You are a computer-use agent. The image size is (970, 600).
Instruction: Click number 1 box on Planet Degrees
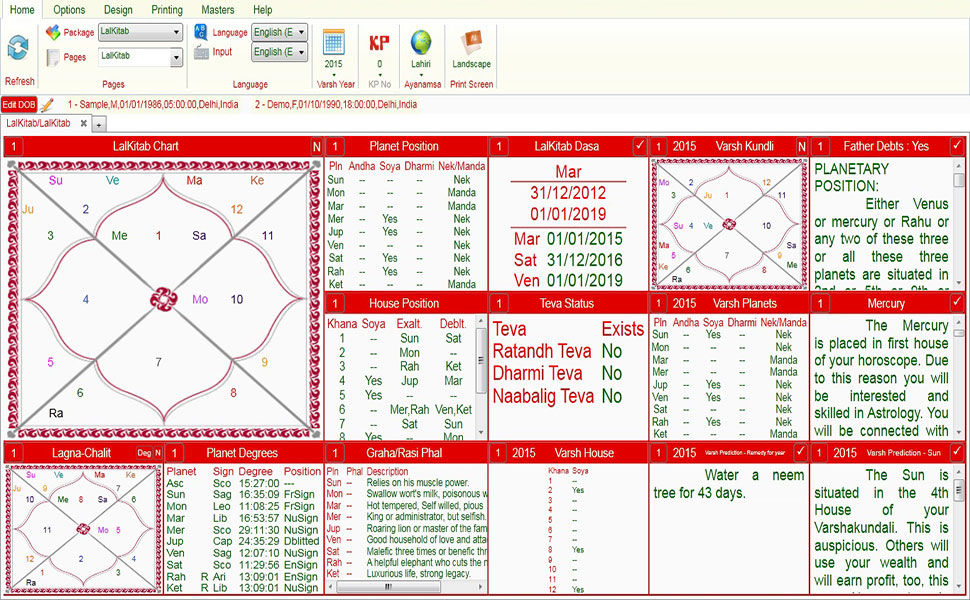point(174,453)
